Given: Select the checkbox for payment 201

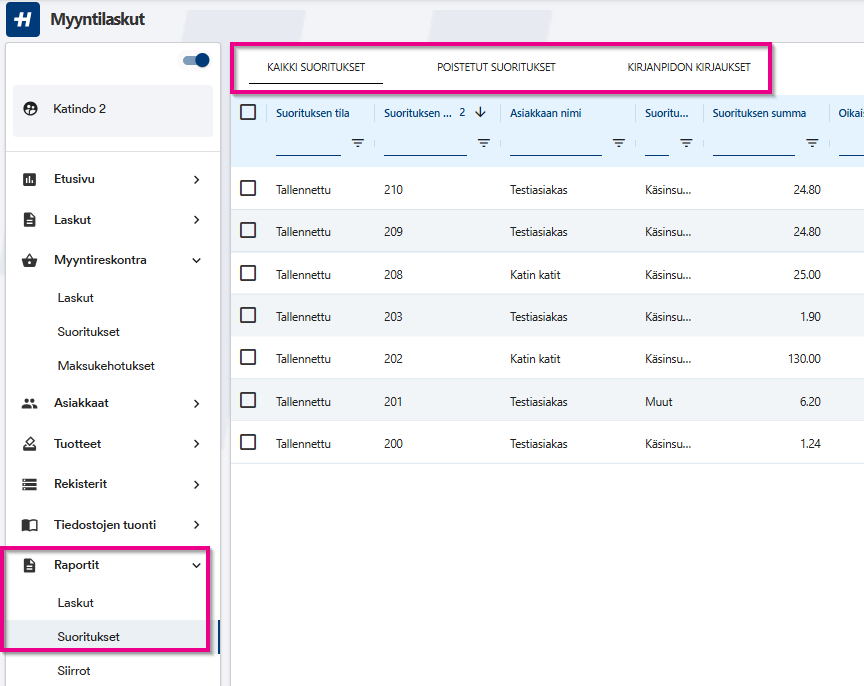Looking at the screenshot, I should 248,400.
